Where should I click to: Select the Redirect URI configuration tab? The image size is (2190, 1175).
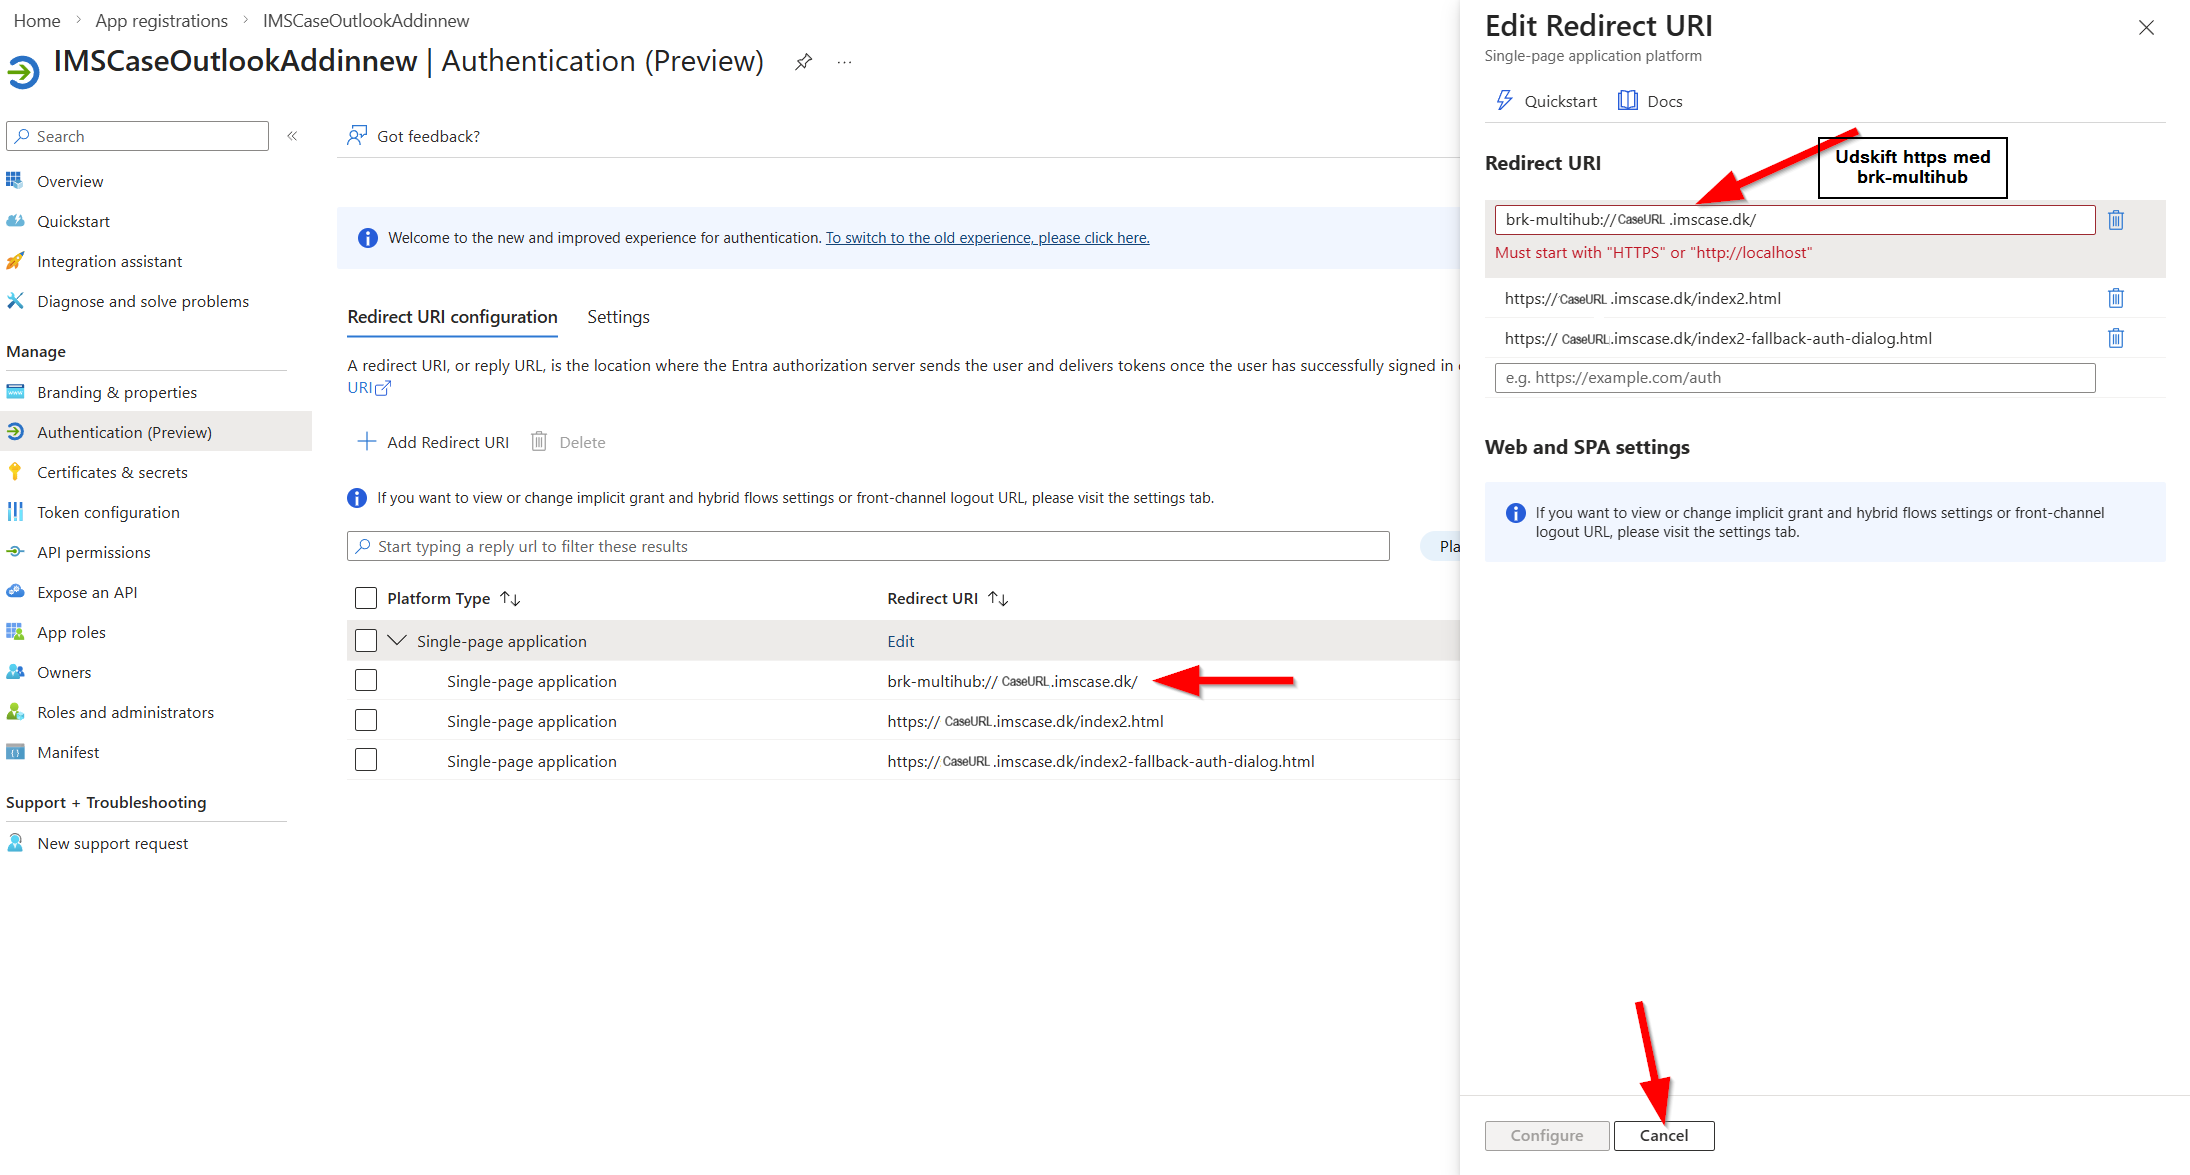[452, 317]
